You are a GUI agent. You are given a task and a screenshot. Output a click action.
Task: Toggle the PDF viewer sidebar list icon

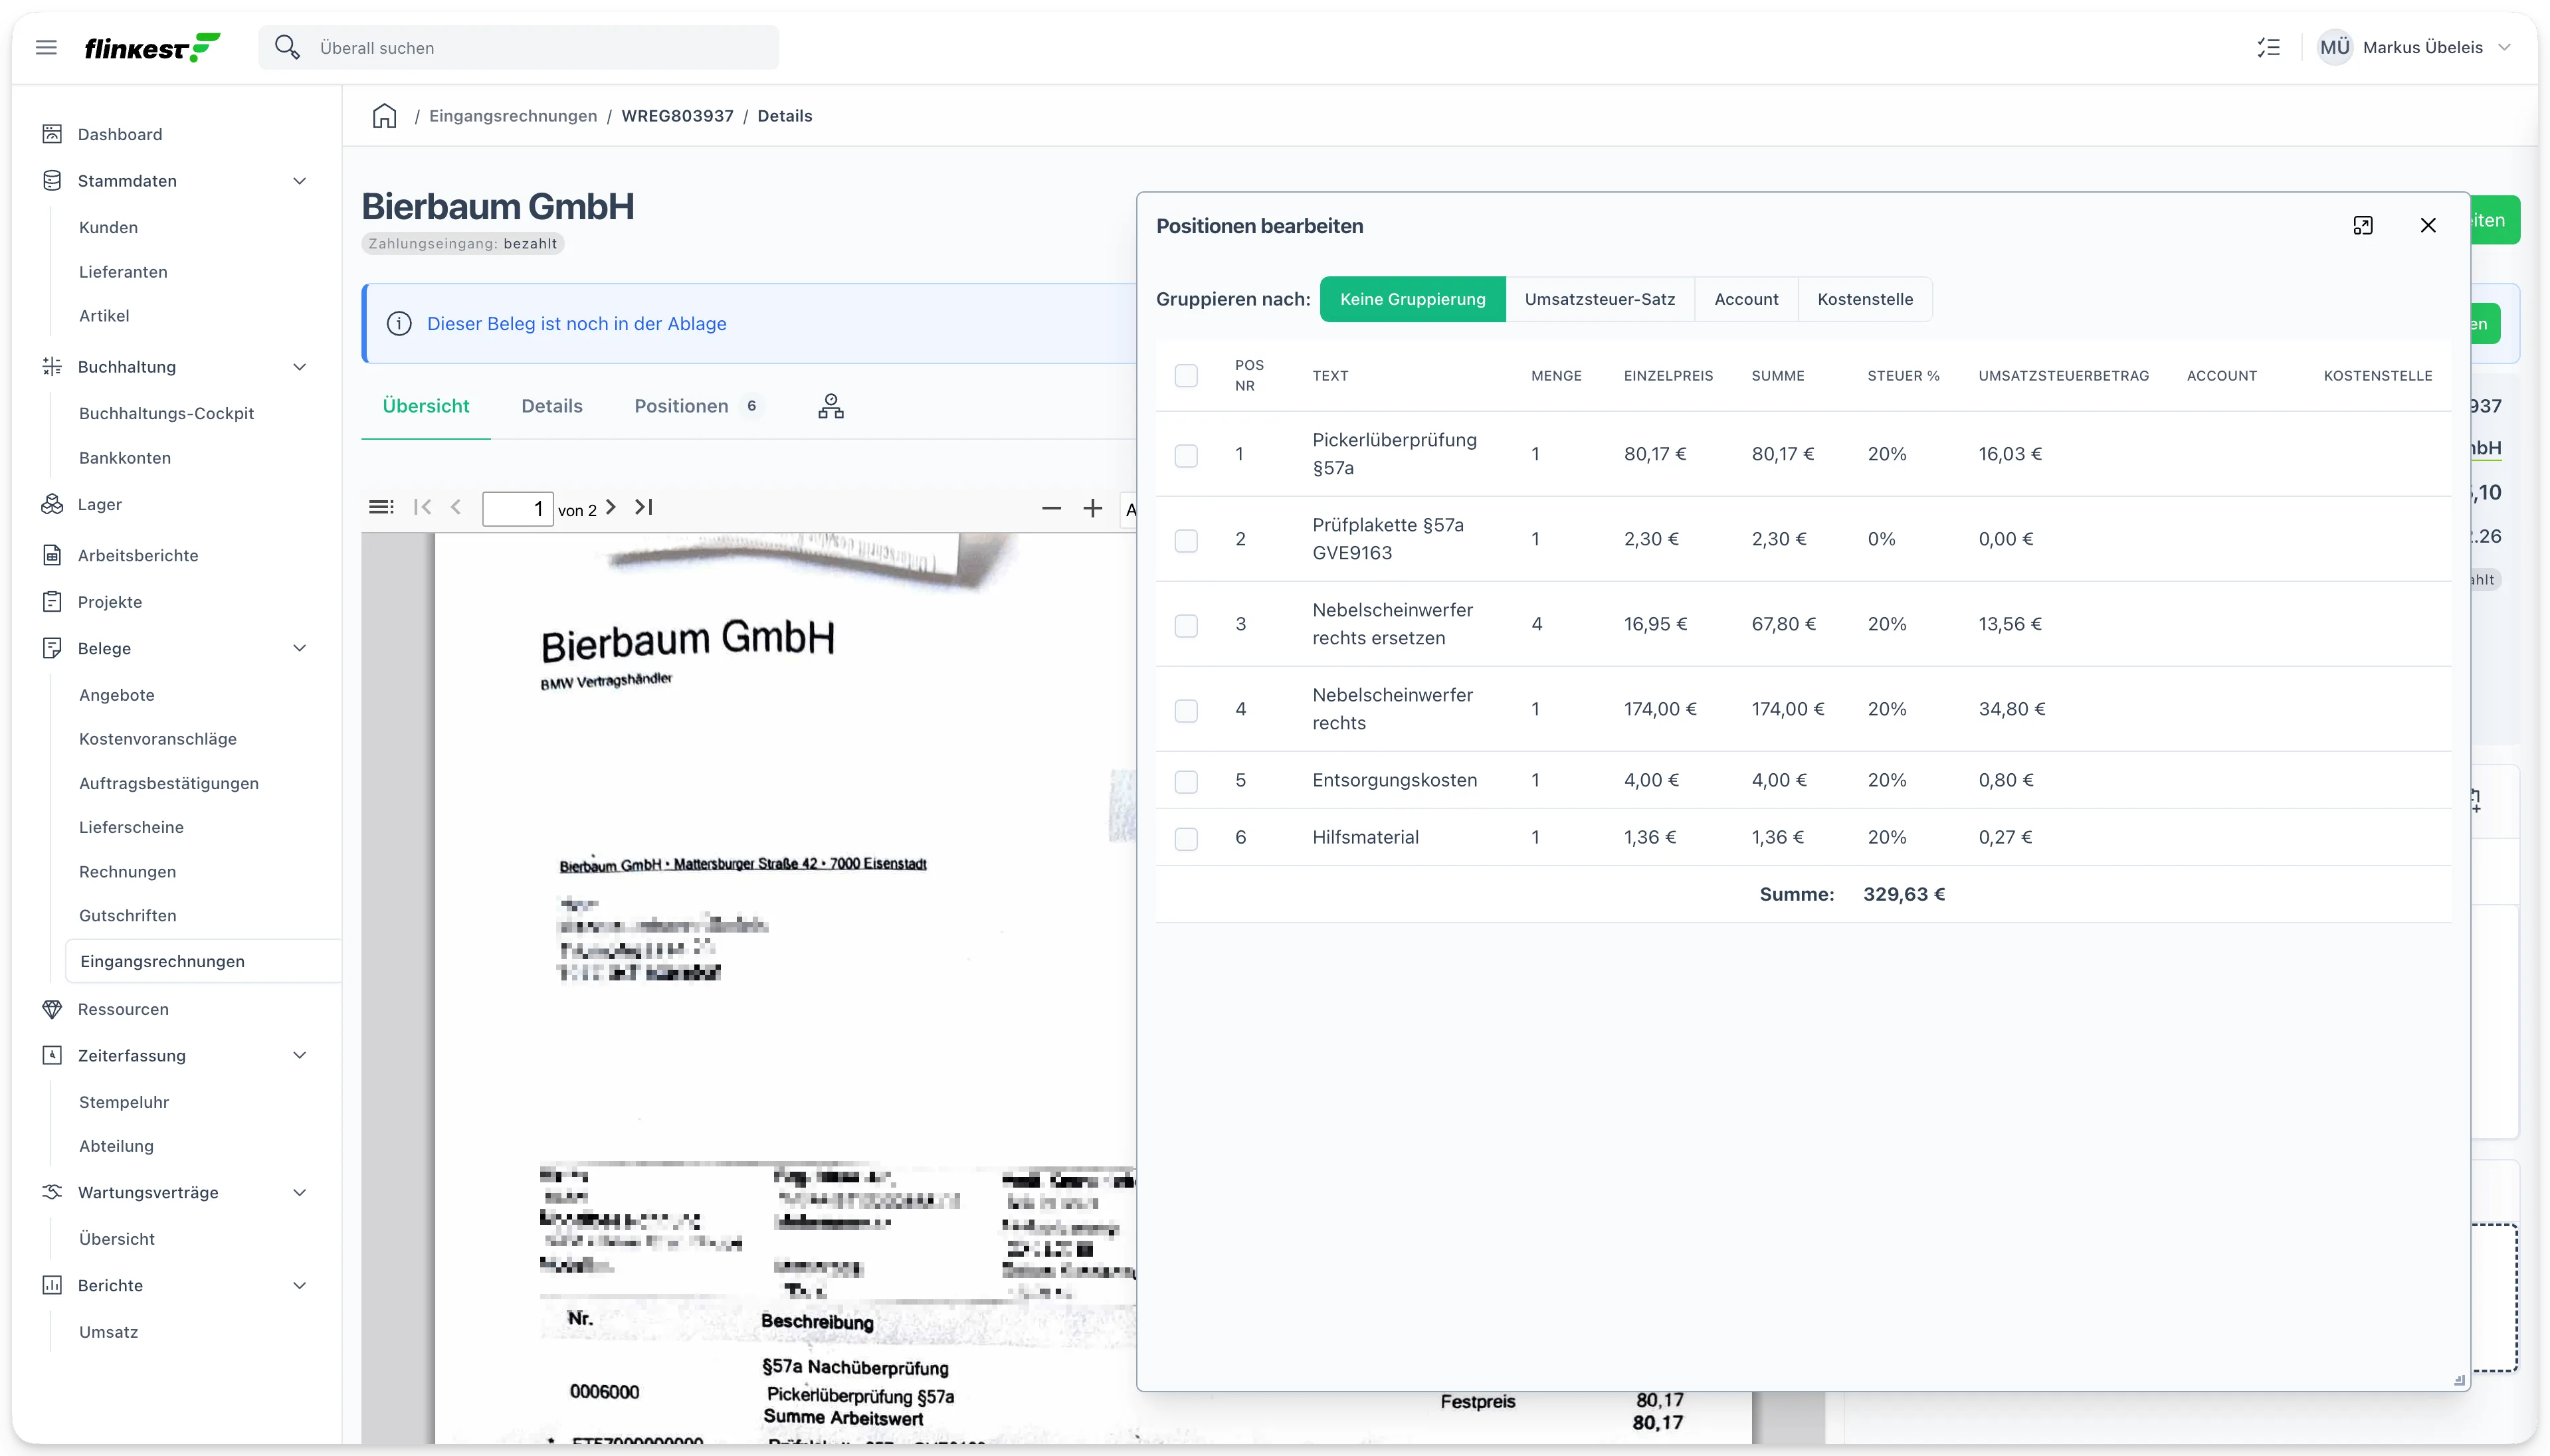click(381, 507)
